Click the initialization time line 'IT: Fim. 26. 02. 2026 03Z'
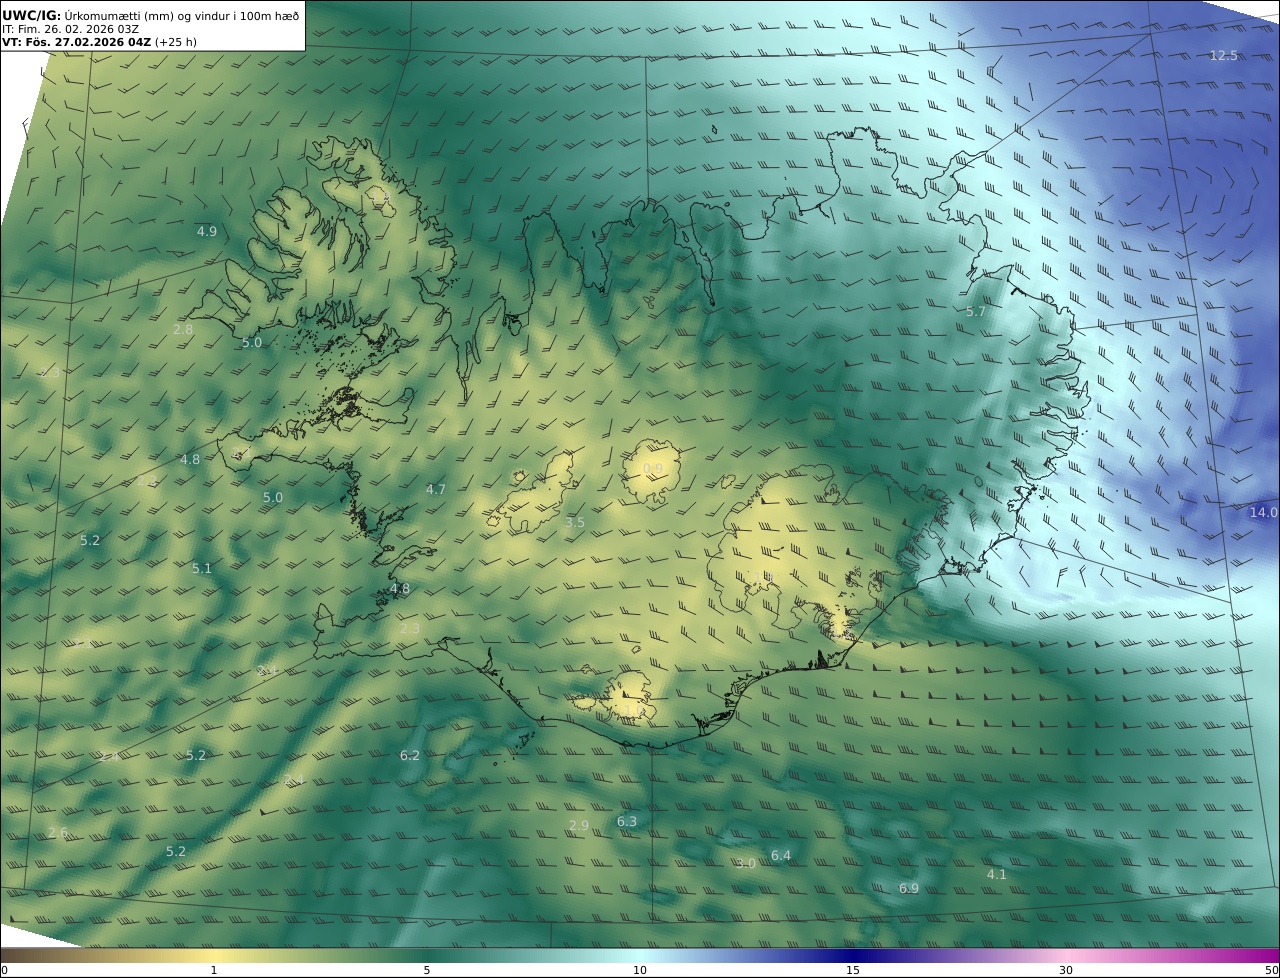The height and width of the screenshot is (978, 1280). (x=70, y=29)
